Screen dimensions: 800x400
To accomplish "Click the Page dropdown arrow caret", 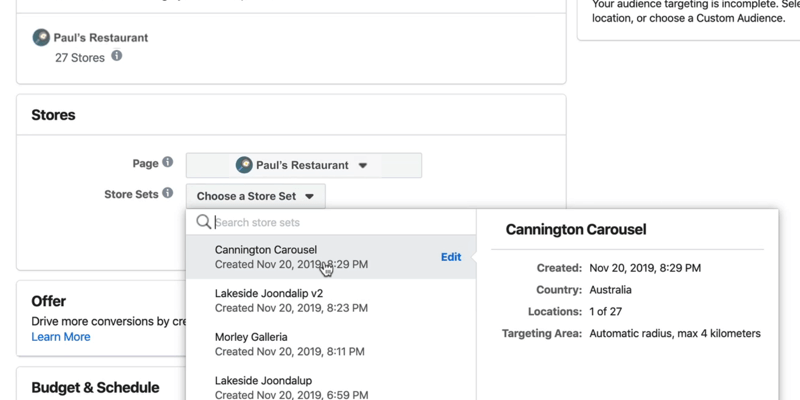I will click(x=363, y=165).
